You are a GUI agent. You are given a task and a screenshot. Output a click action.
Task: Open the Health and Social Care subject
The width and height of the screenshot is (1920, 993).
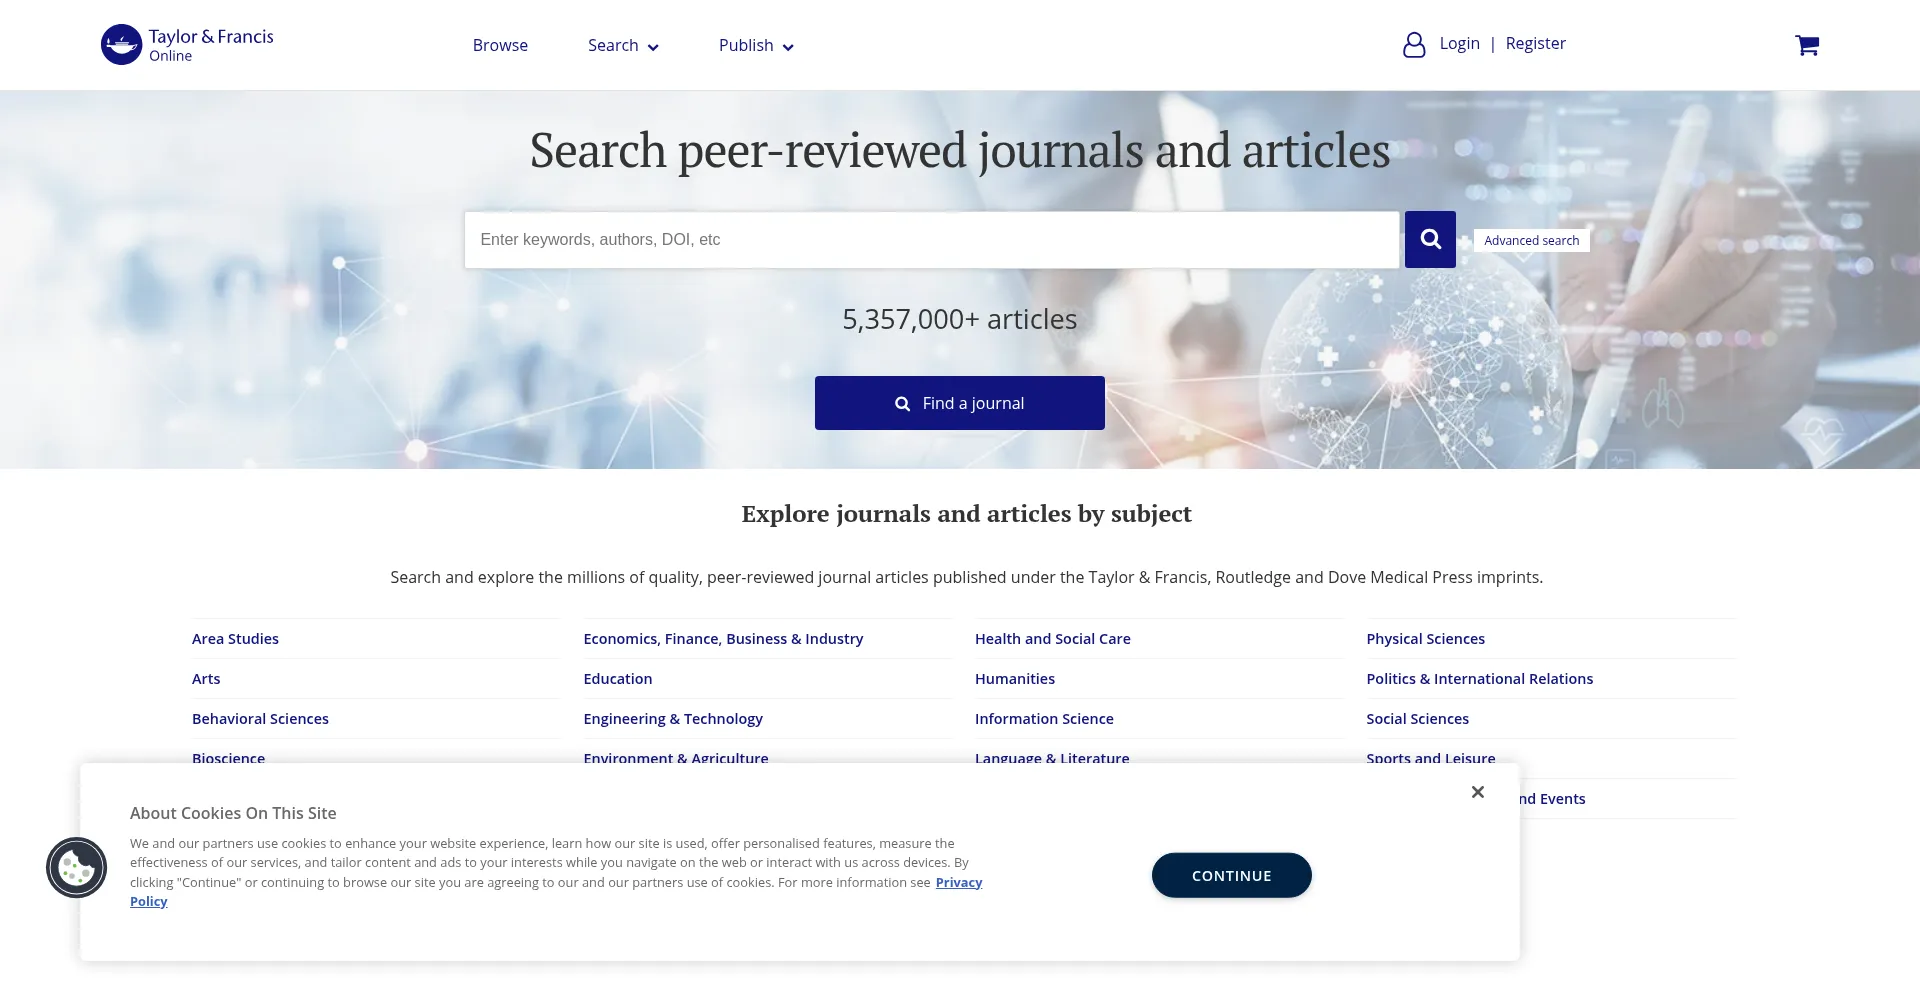[1052, 639]
